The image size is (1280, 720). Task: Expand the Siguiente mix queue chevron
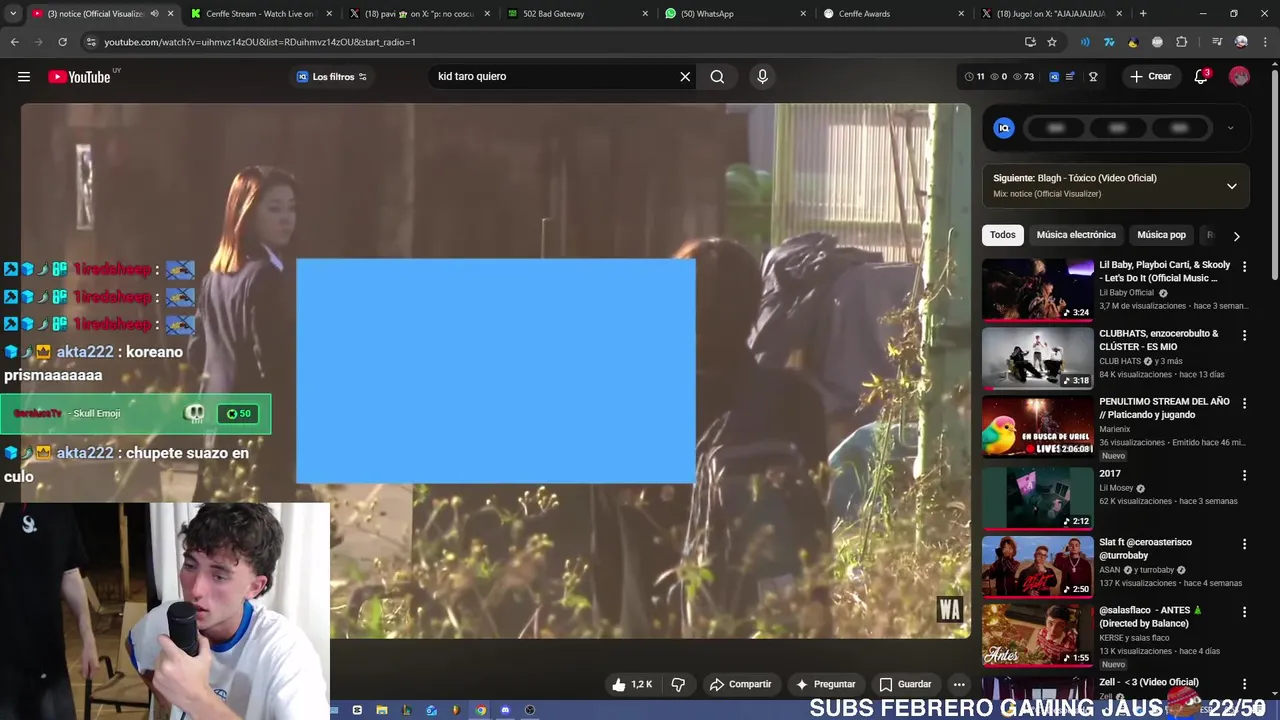tap(1232, 186)
